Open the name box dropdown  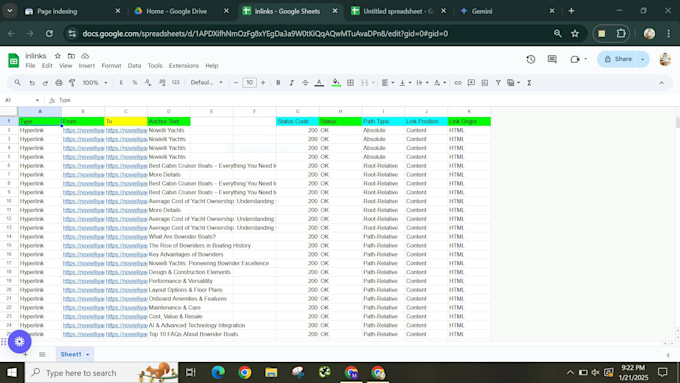[x=37, y=100]
